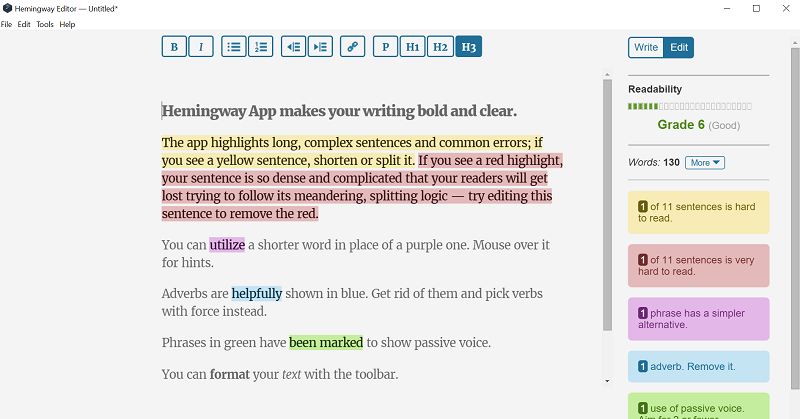This screenshot has width=800, height=419.
Task: Click the purple highlighted word 'utilize'
Action: coord(227,244)
